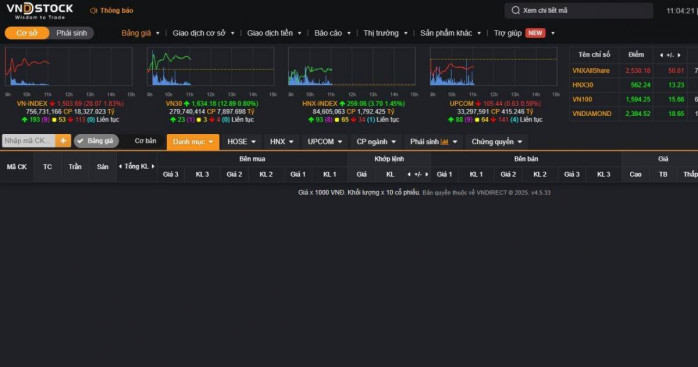The height and width of the screenshot is (367, 698).
Task: Click Giá 1 header under Bên bán
Action: pyautogui.click(x=444, y=175)
